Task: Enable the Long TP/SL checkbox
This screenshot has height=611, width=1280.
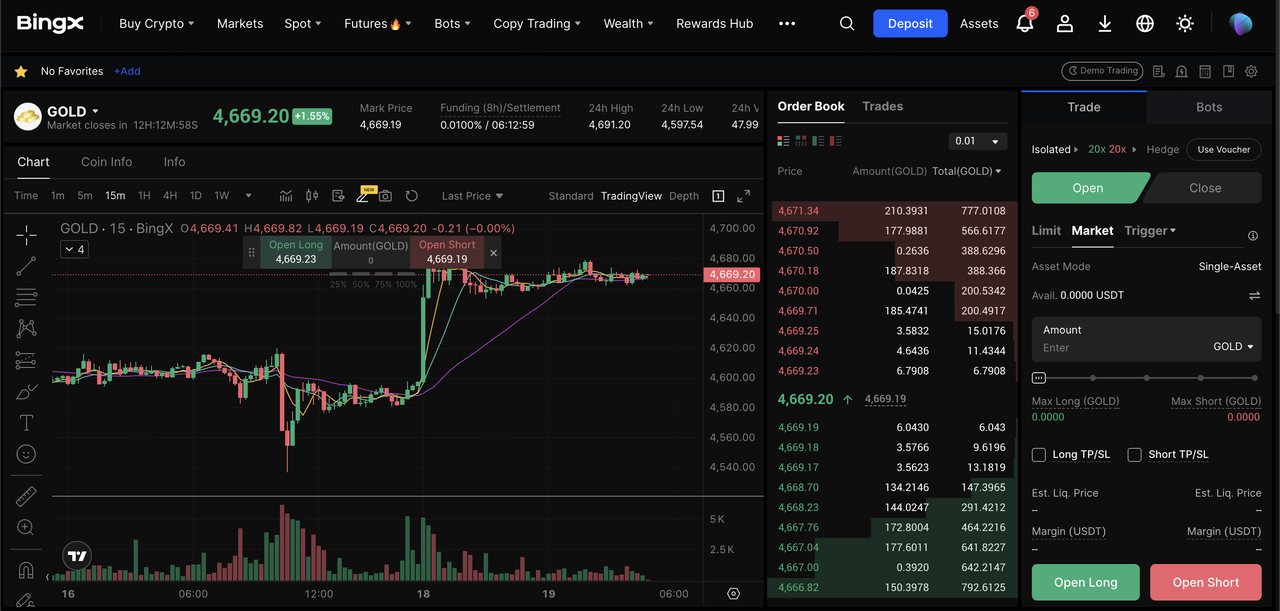Action: pos(1039,455)
